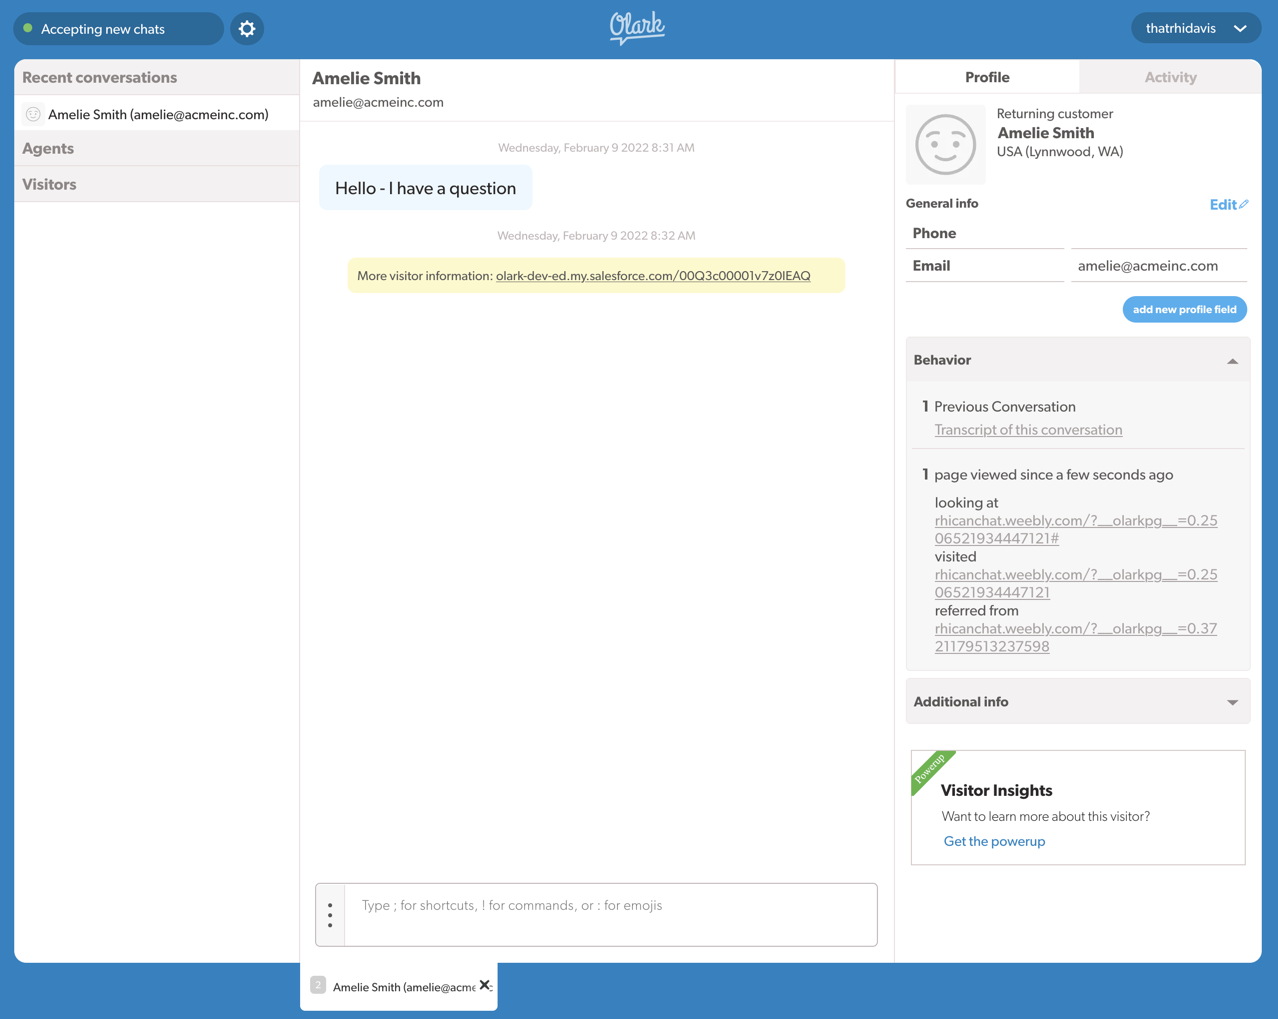Click the emoji icon beside Amelie Smith's conversation
Image resolution: width=1278 pixels, height=1019 pixels.
34,114
